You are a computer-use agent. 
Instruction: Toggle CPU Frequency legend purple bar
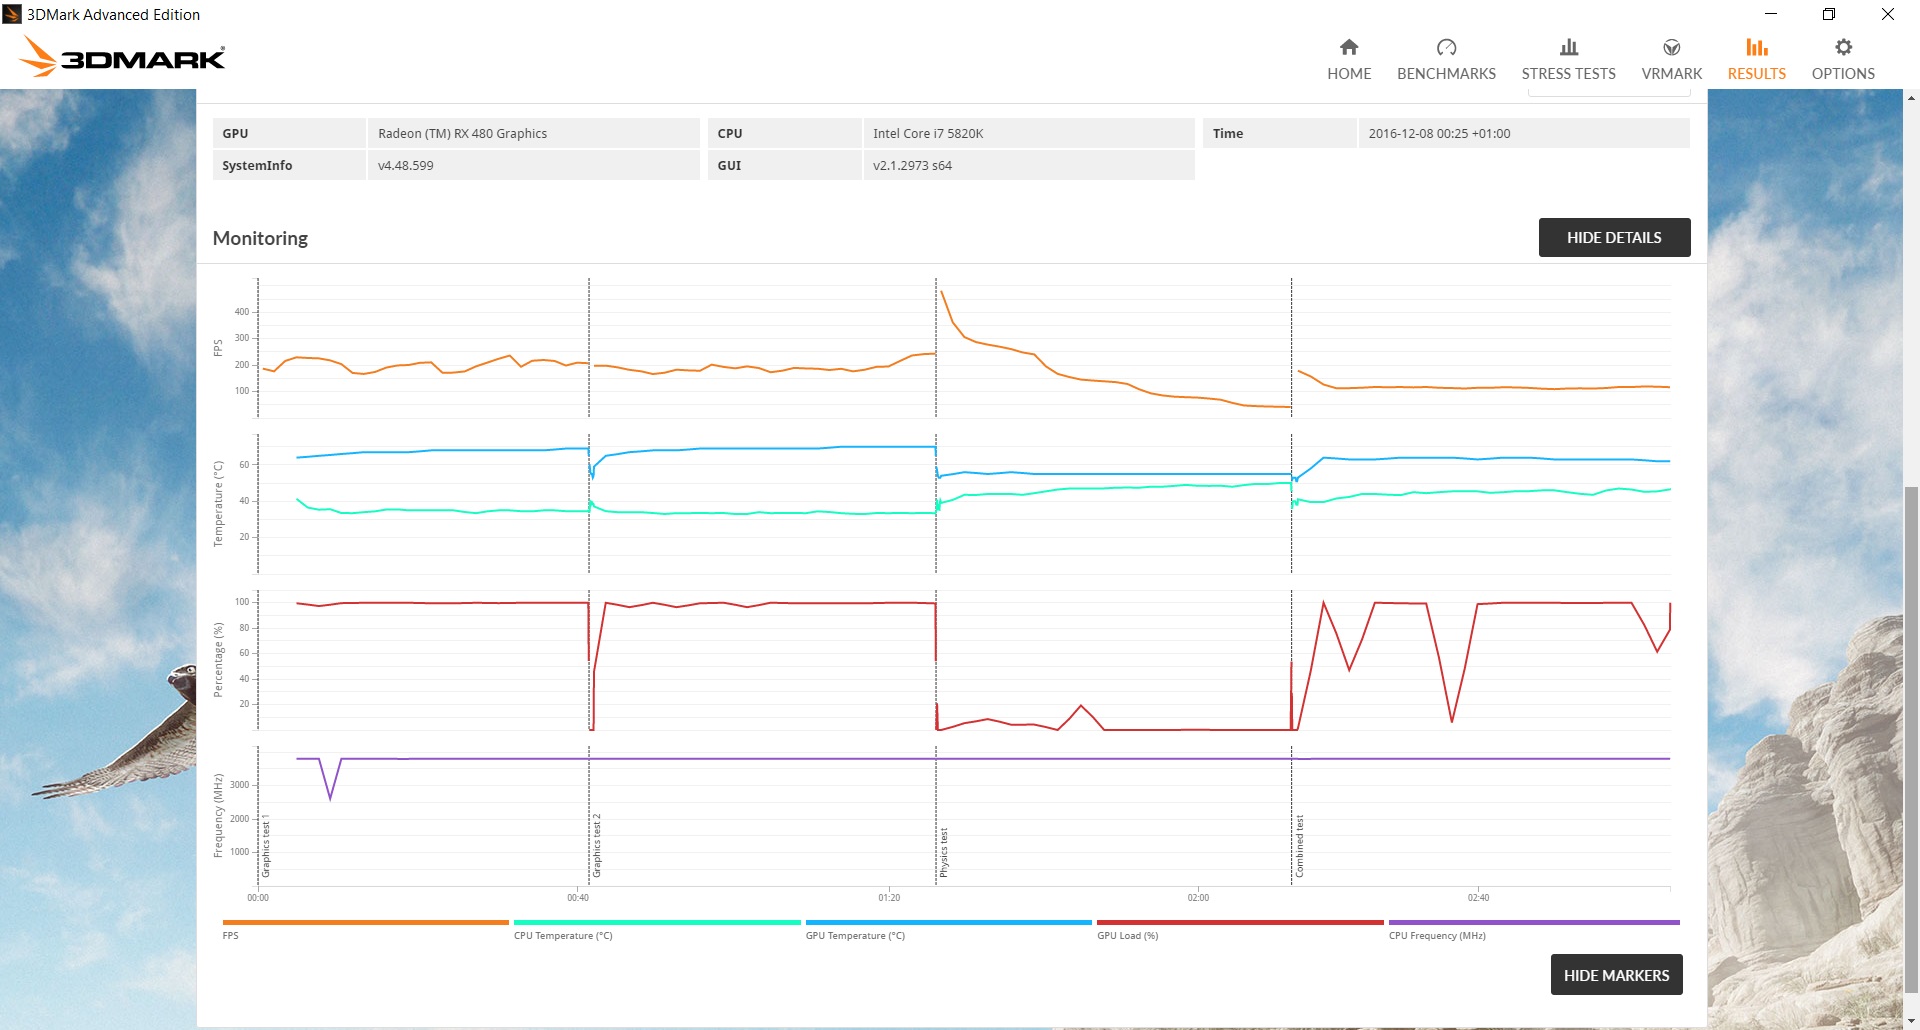coord(1534,922)
